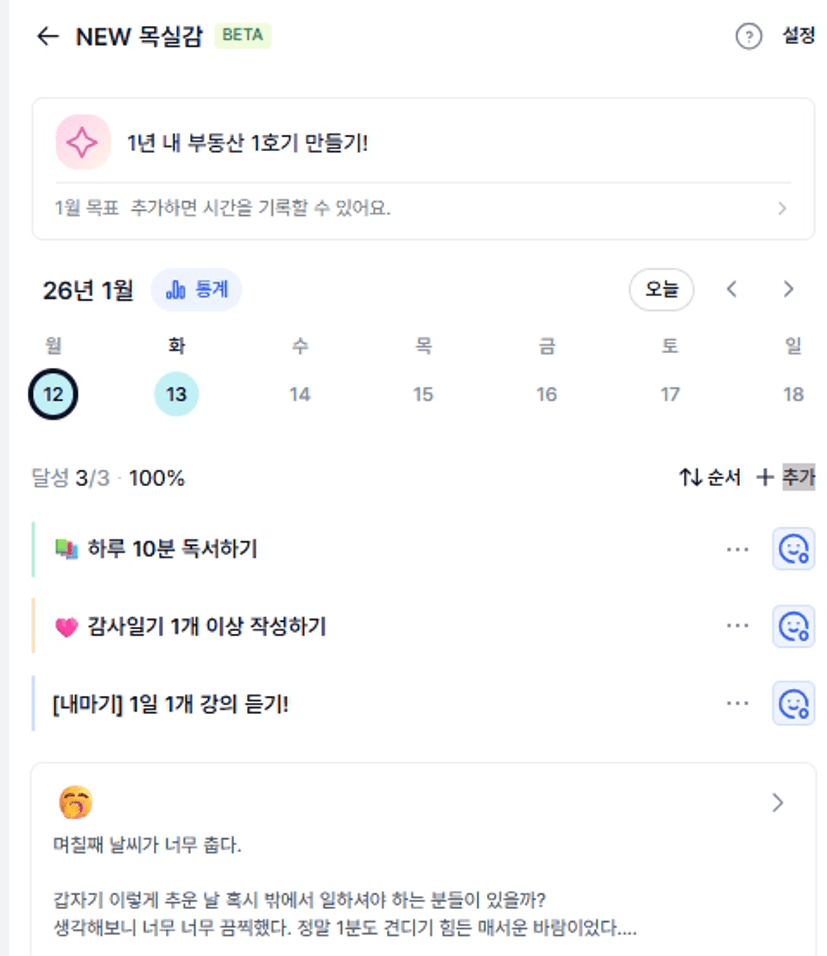Screen dimensions: 827x956
Task: Select Thursday the 15th in calendar
Action: pos(423,394)
